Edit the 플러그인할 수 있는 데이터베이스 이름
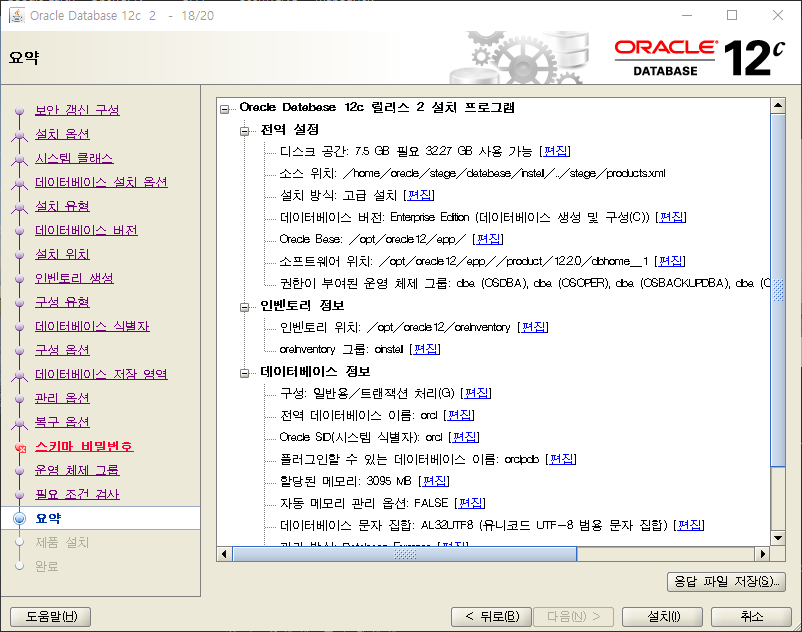Viewport: 802px width, 632px height. 561,459
